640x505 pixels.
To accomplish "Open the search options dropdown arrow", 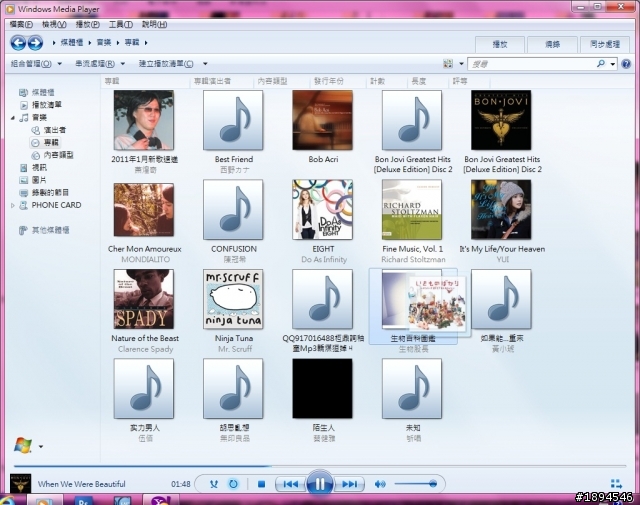I will click(613, 64).
